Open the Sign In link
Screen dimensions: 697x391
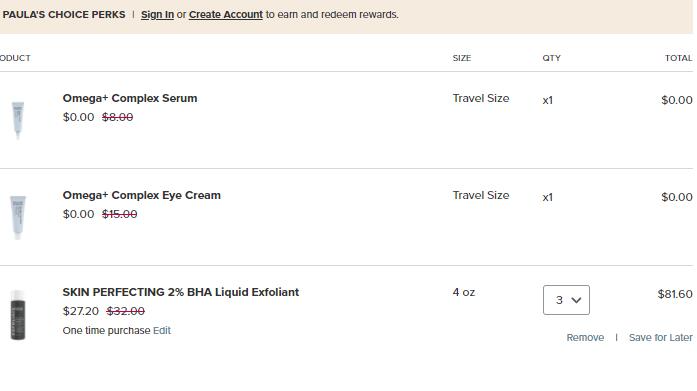point(157,15)
